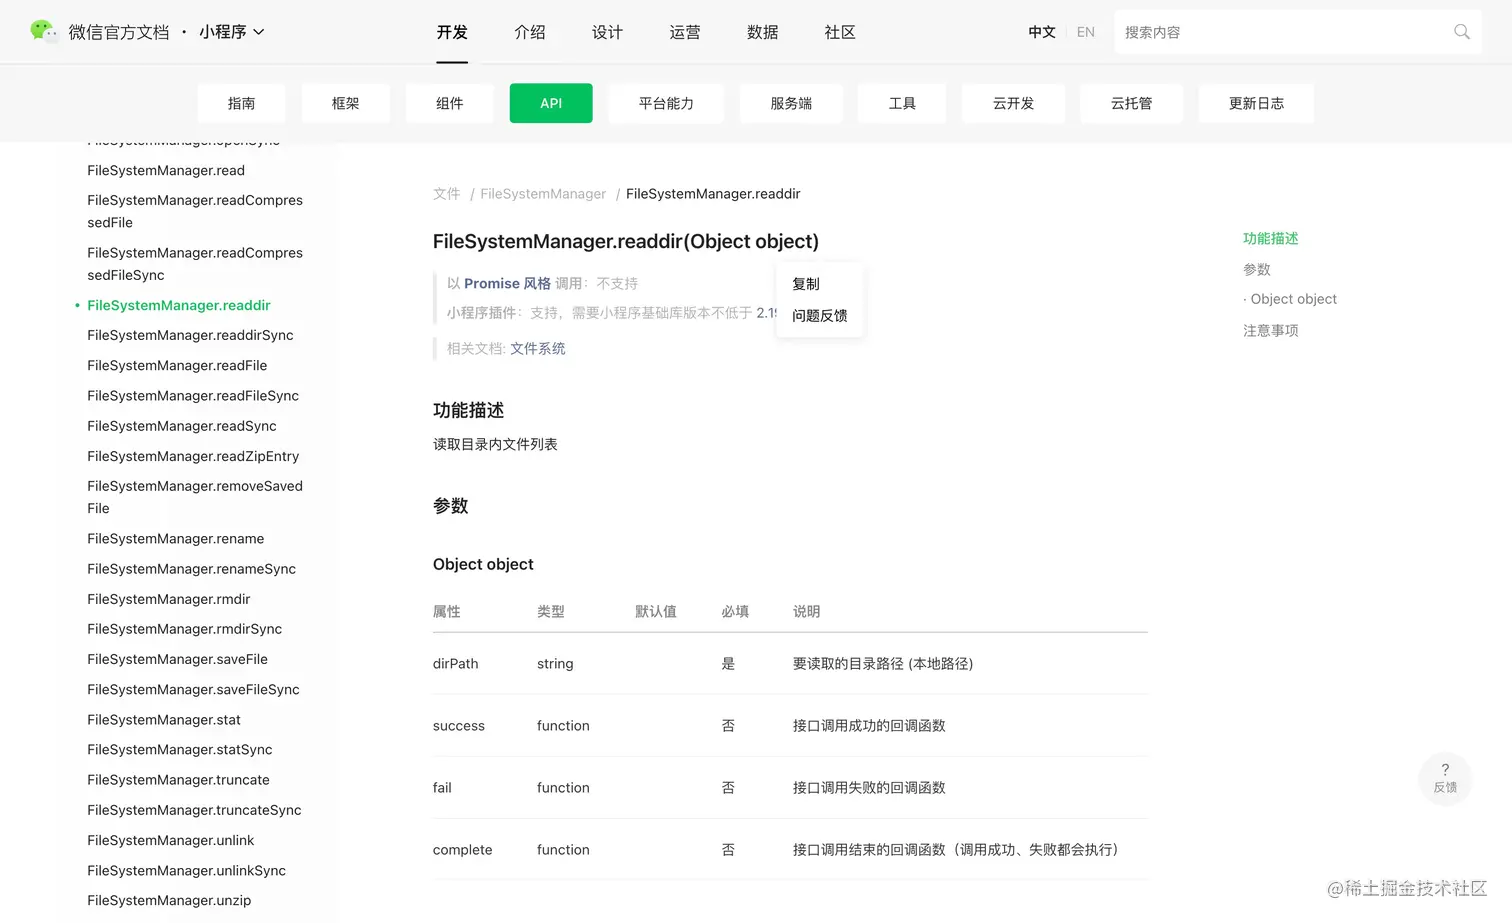
Task: Choose 复制 in the context popup
Action: (x=806, y=284)
